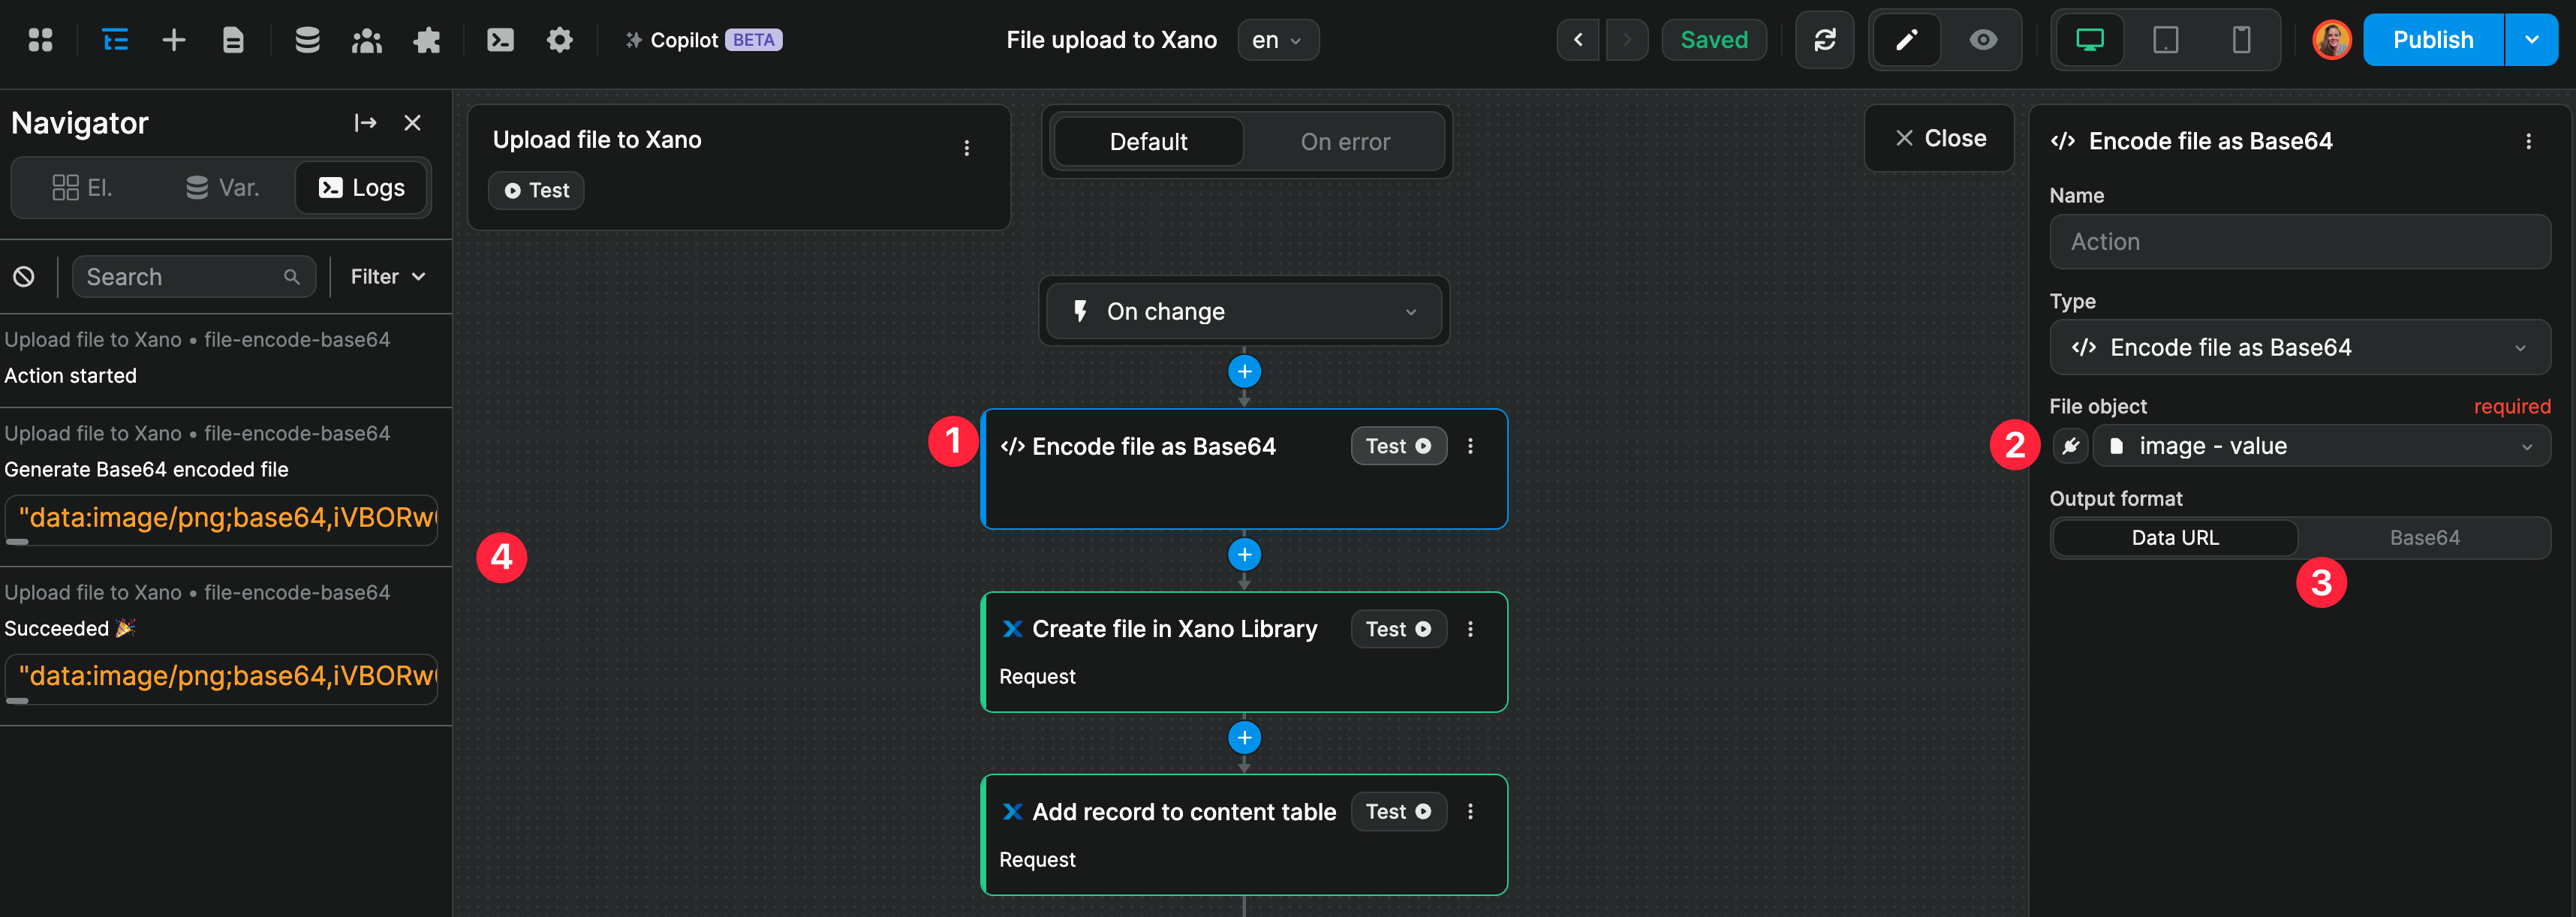Open the image - value File object dropdown
This screenshot has height=917, width=2576.
(2322, 446)
